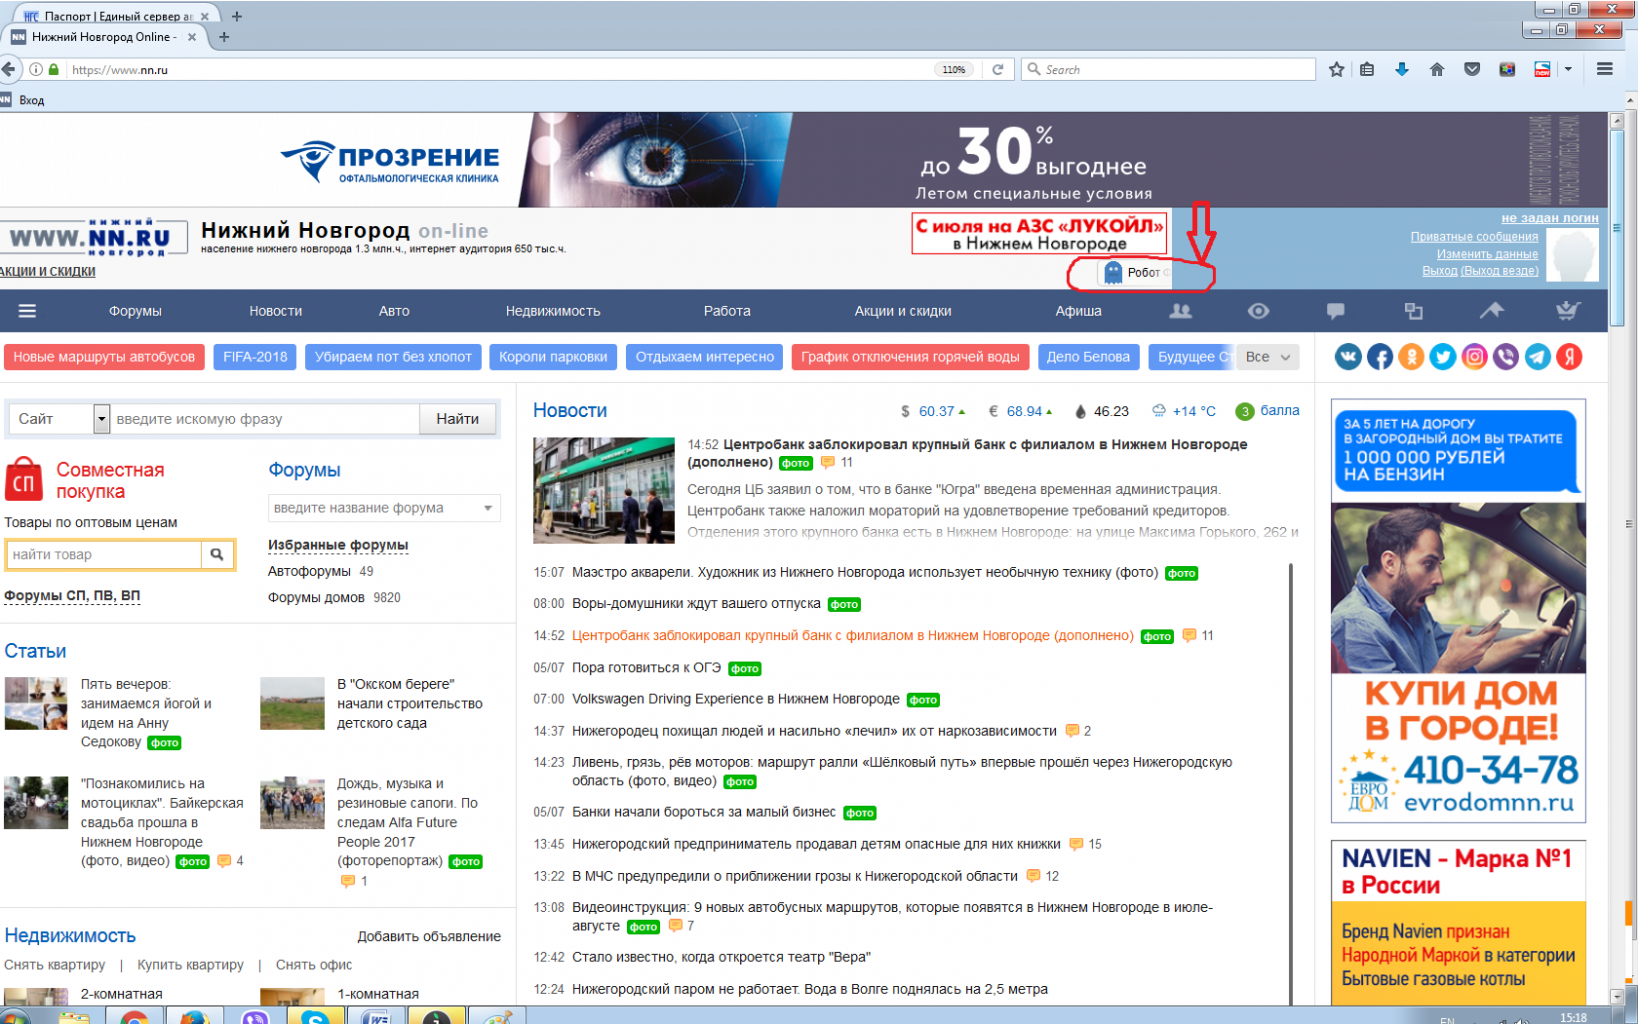Screen dimensions: 1638x1024
Task: Click the Instagram icon
Action: [1474, 357]
